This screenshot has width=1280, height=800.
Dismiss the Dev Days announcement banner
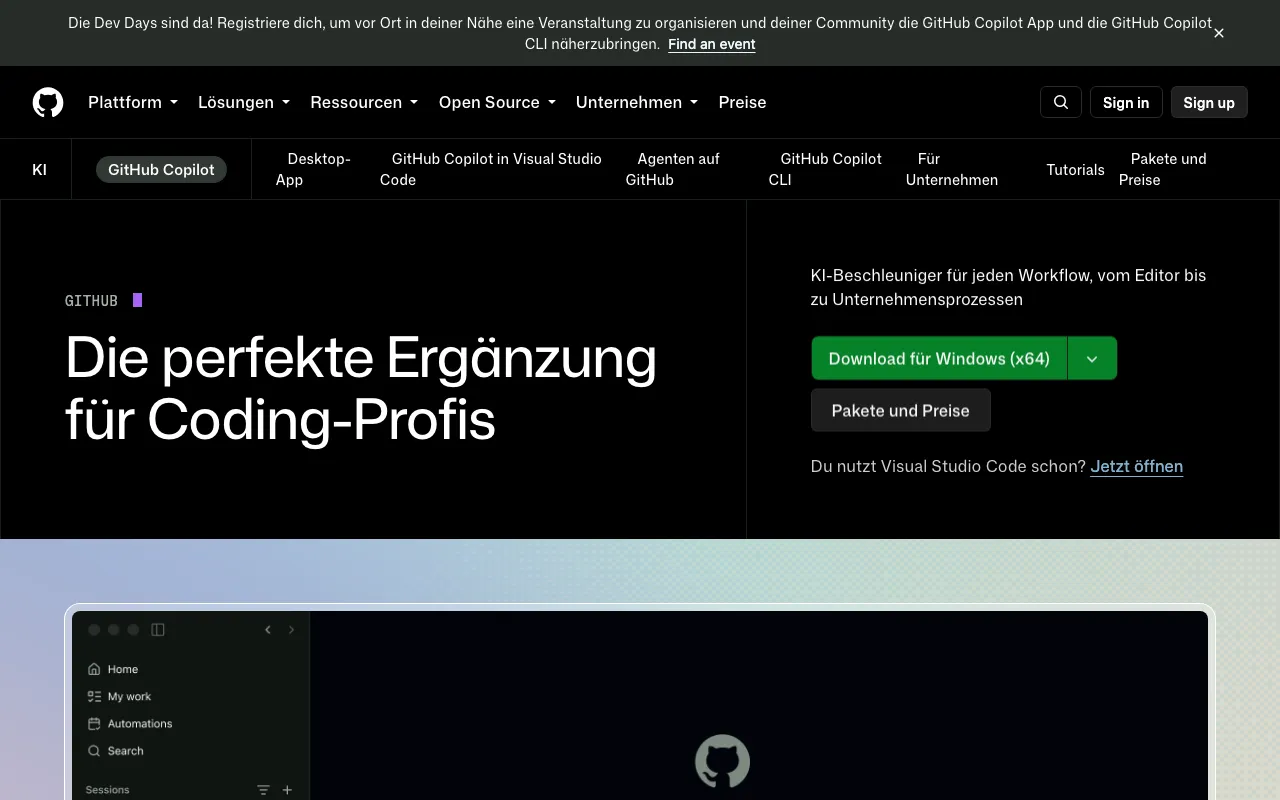pos(1219,33)
